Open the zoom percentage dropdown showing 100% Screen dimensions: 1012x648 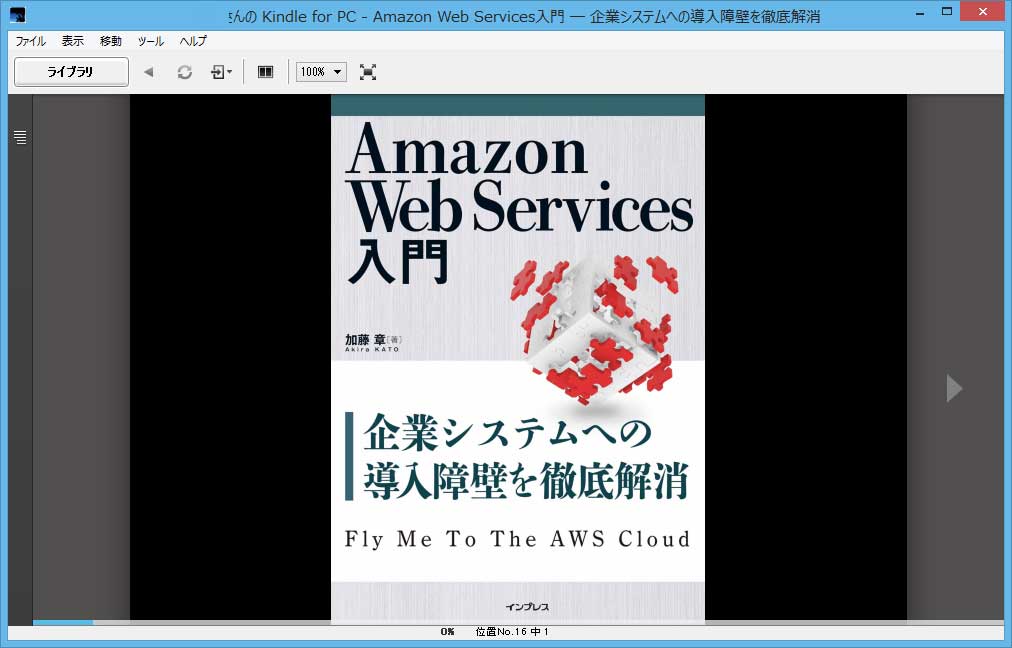319,71
